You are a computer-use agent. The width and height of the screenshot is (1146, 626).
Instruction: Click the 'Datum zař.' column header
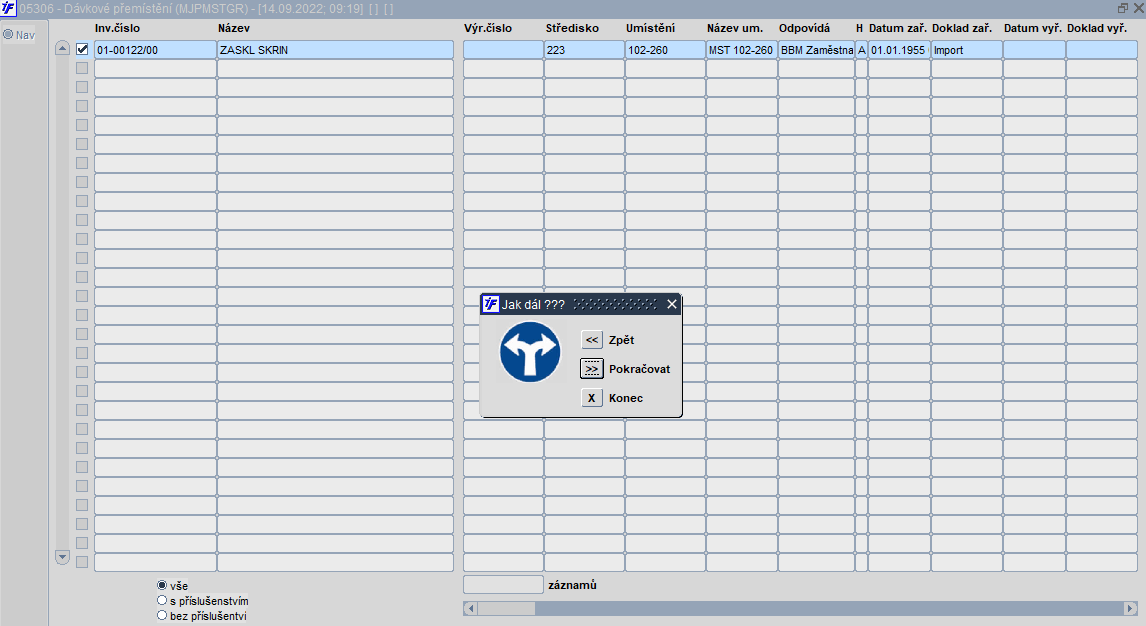[898, 28]
